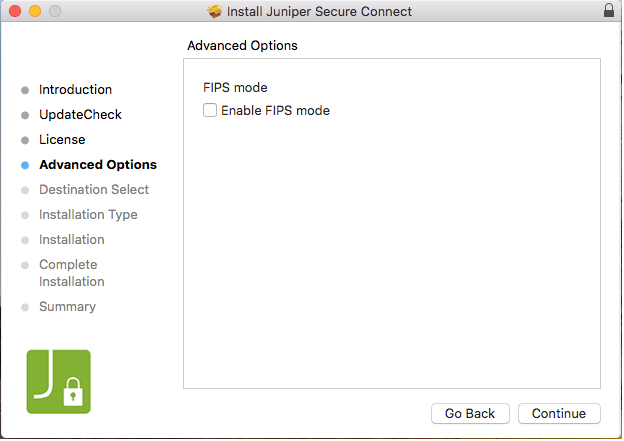624x441 pixels.
Task: Click the Complete Installation step
Action: [71, 273]
